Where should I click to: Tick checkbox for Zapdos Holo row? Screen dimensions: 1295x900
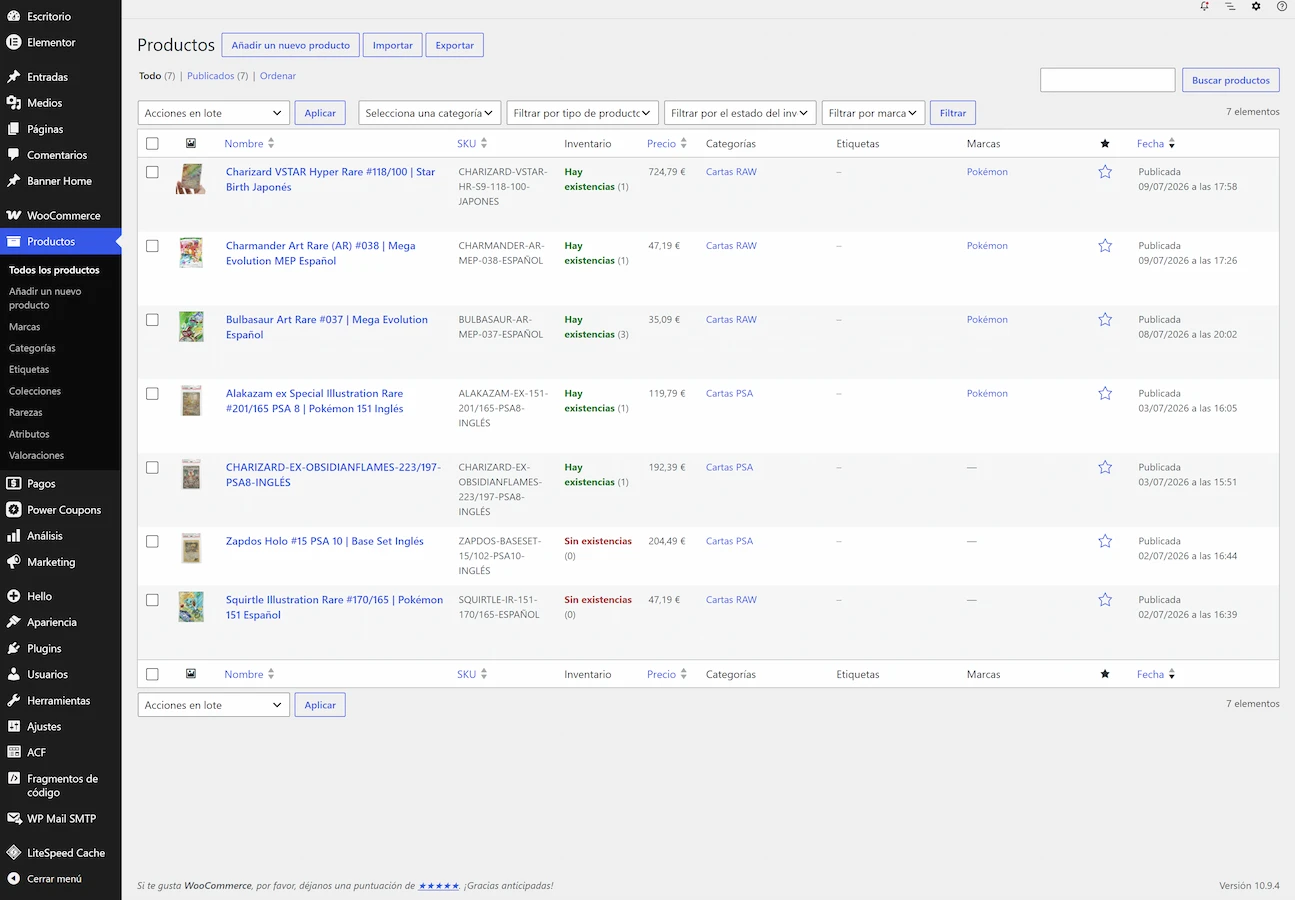[x=152, y=541]
